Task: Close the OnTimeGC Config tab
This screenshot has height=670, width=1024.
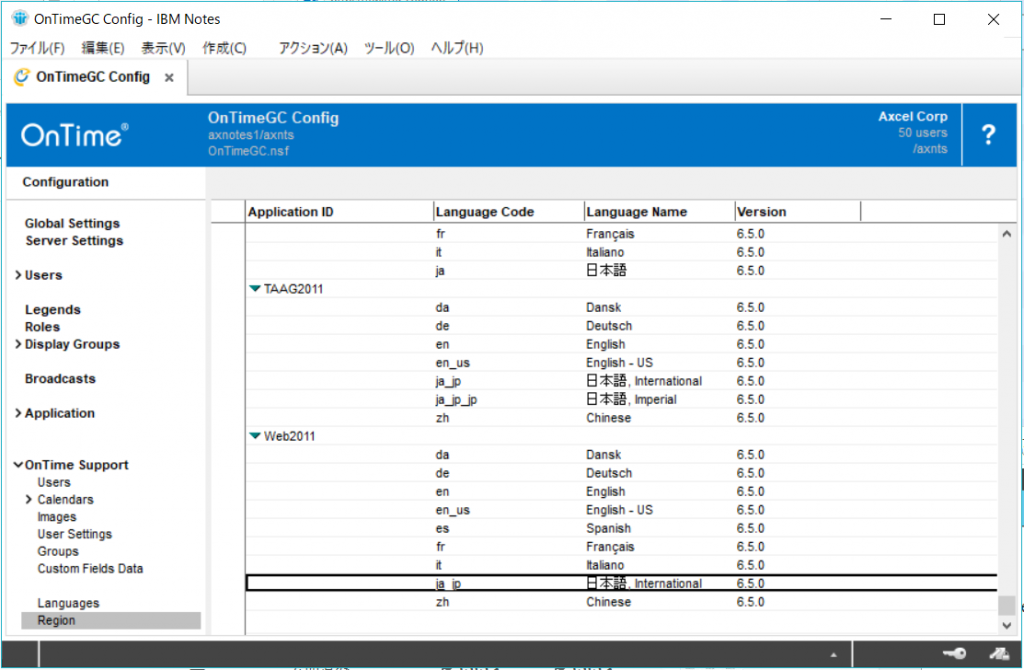Action: click(x=169, y=78)
